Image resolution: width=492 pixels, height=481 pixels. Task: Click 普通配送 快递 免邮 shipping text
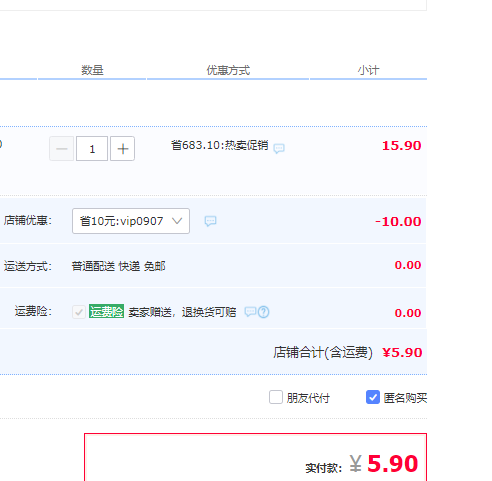point(118,266)
